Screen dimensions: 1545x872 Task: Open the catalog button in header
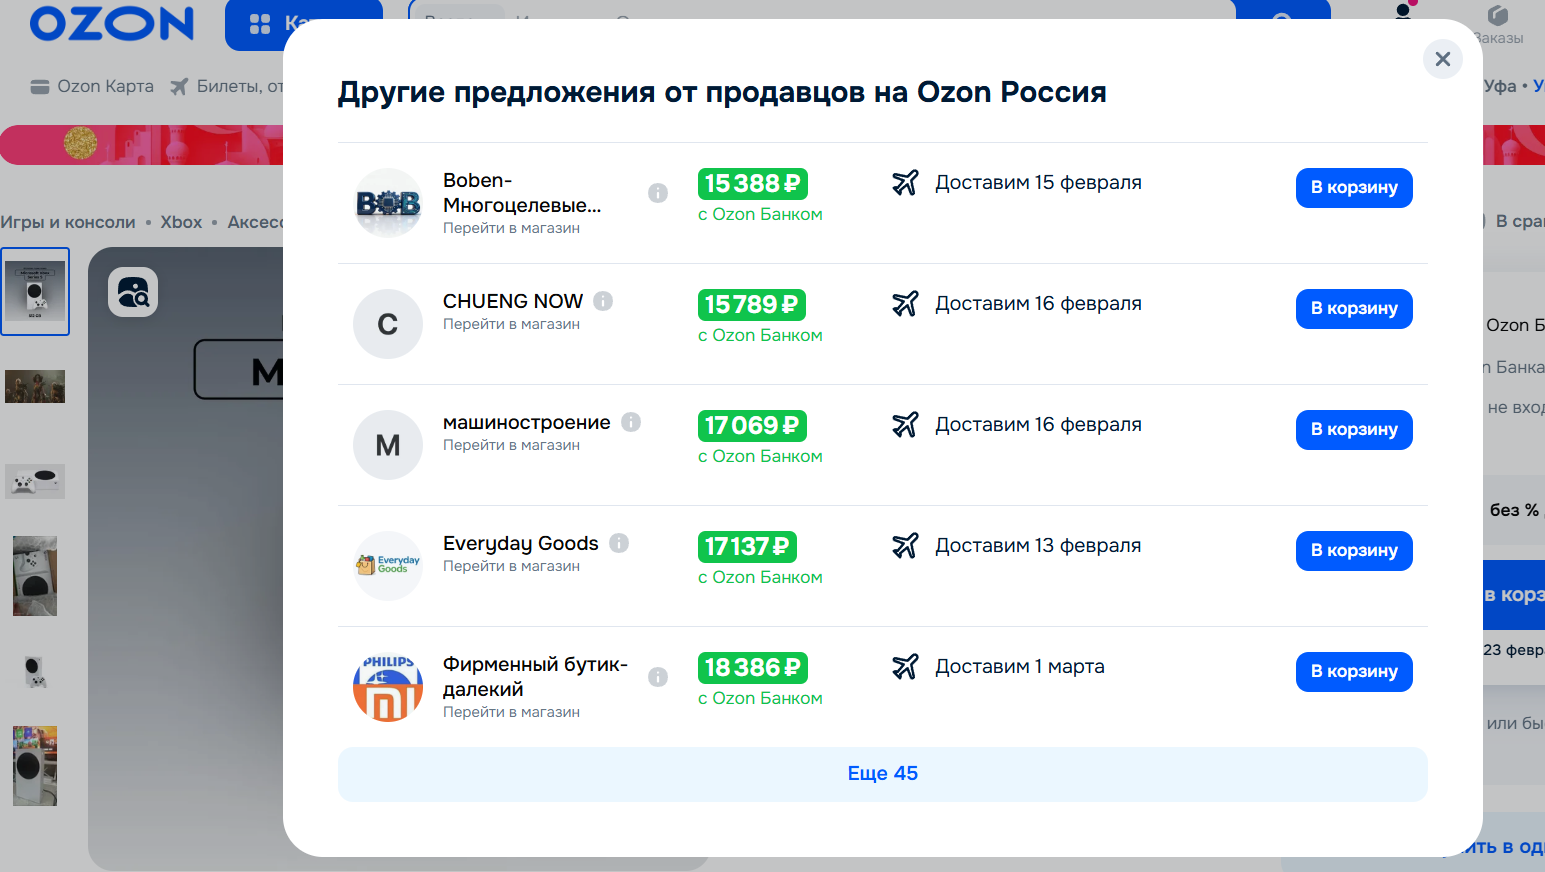click(303, 25)
